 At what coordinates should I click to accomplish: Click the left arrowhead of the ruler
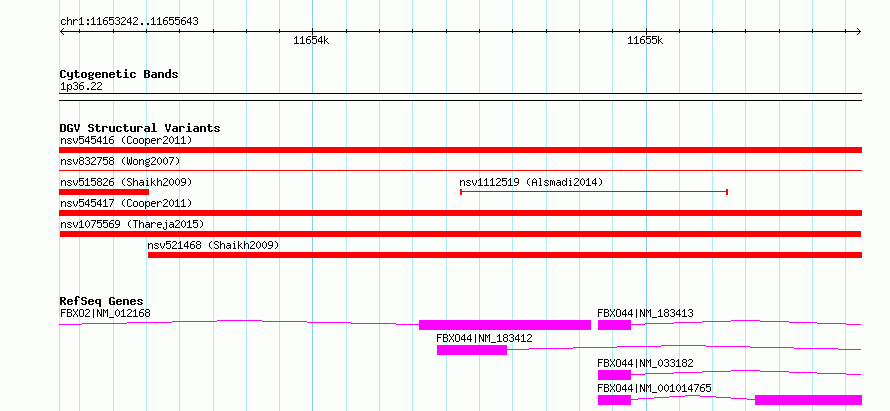tap(63, 32)
